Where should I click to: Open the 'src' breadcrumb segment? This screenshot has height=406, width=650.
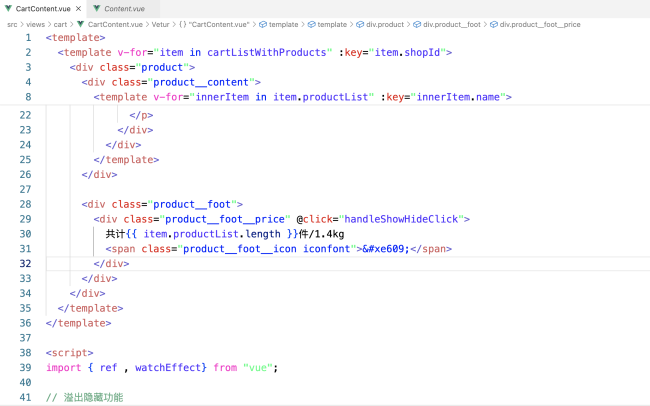click(12, 24)
